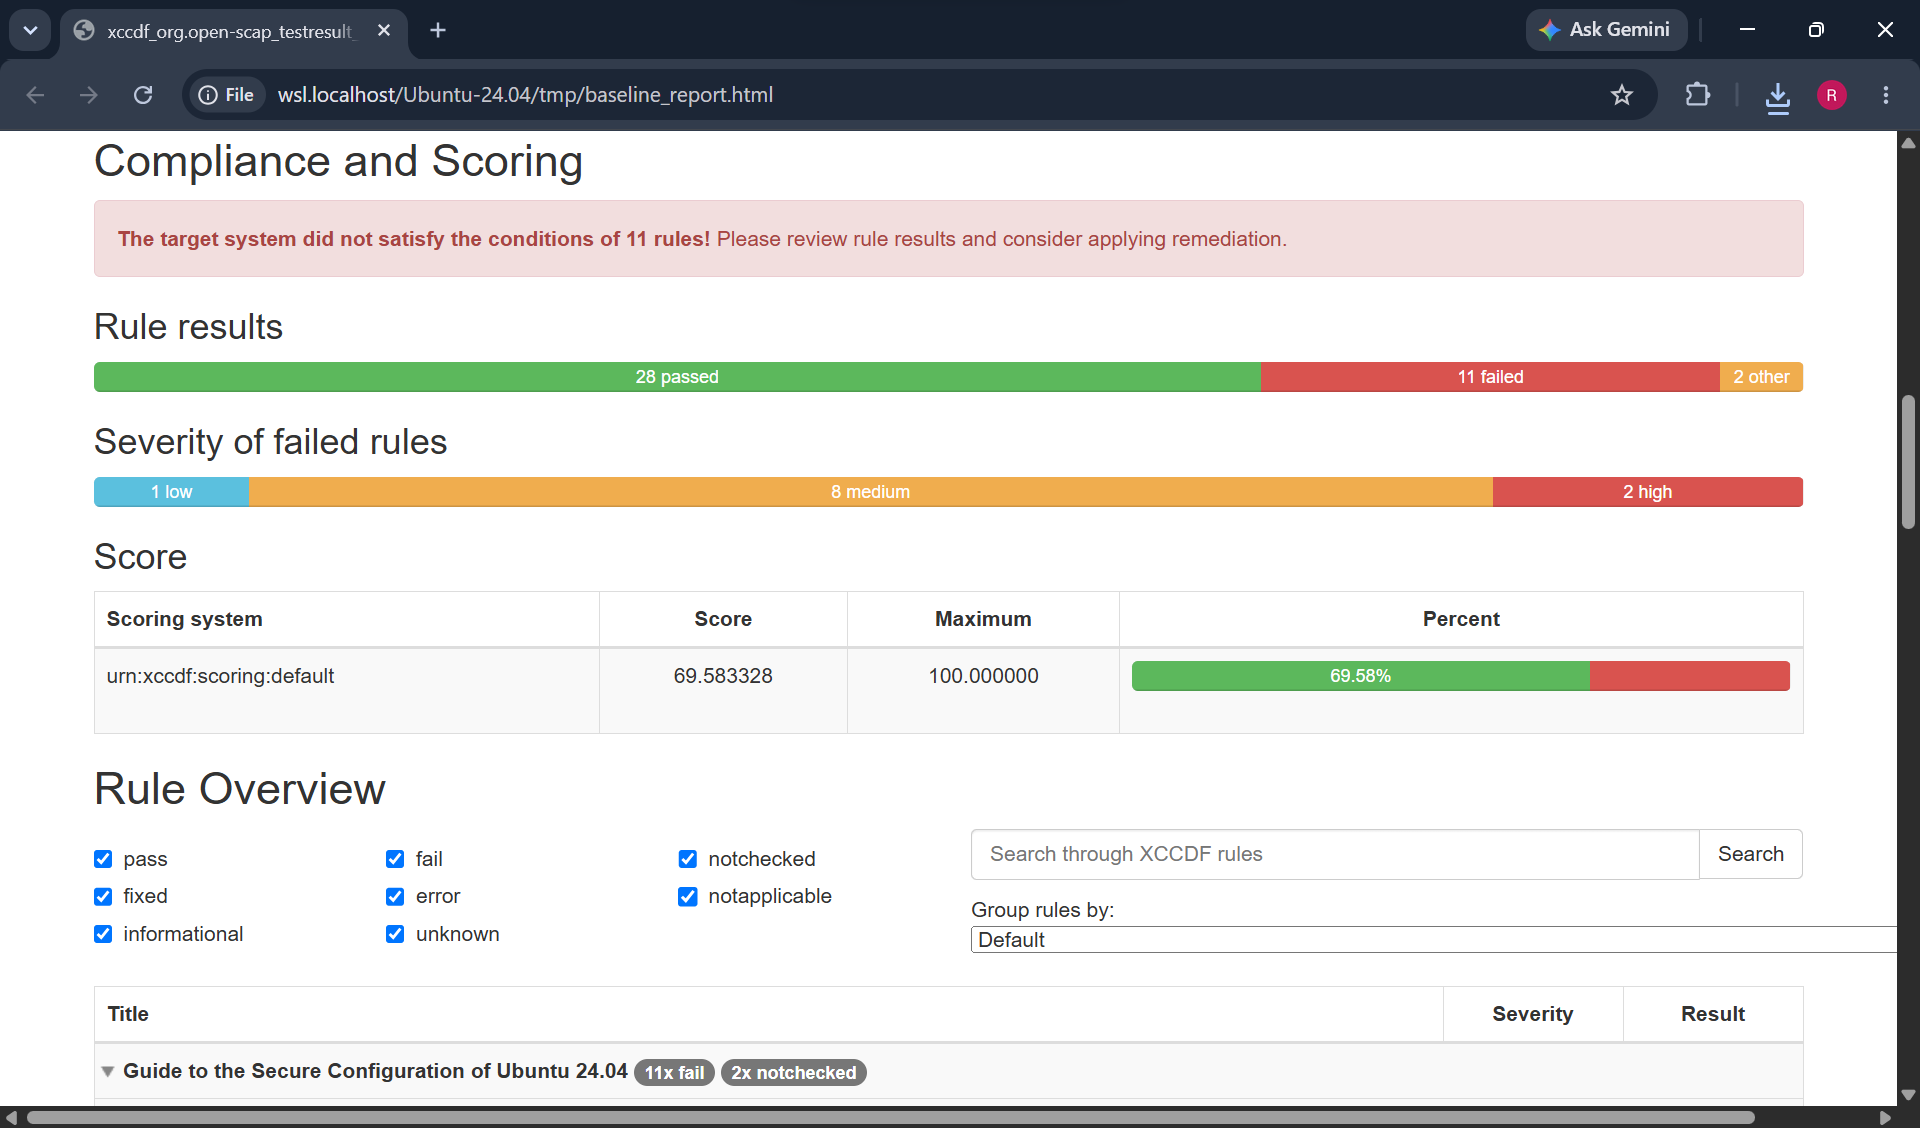Toggle the fail filter checkbox
Image resolution: width=1920 pixels, height=1128 pixels.
click(x=395, y=859)
